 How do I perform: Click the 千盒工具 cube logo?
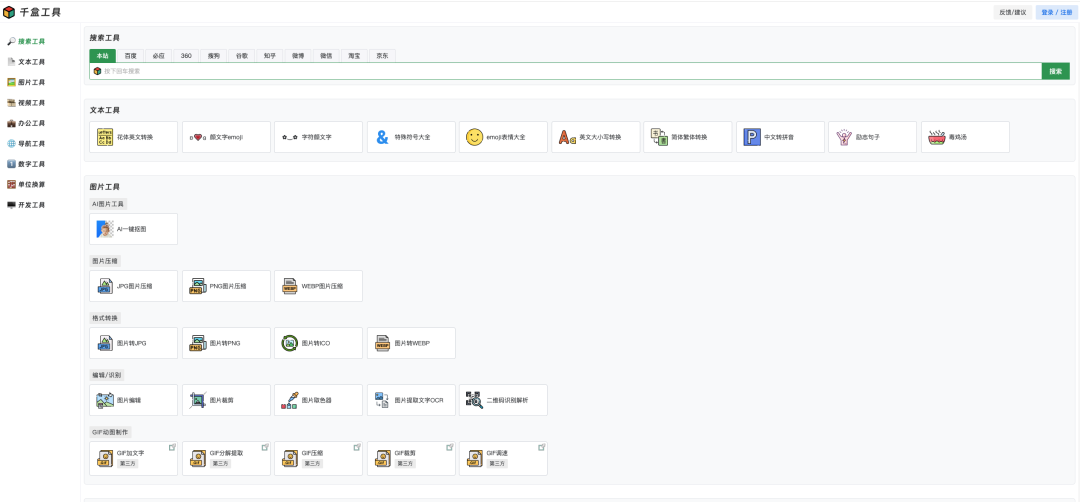pyautogui.click(x=9, y=12)
